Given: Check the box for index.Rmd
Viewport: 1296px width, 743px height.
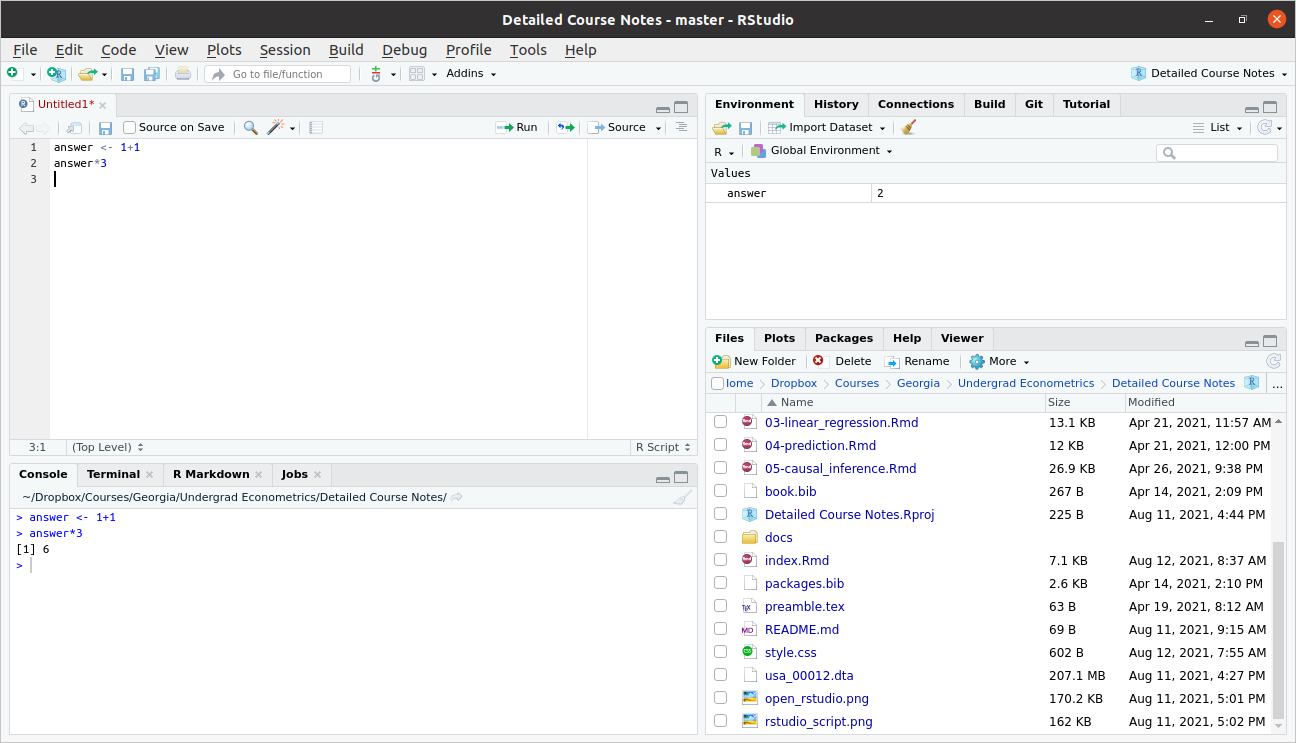Looking at the screenshot, I should click(720, 560).
